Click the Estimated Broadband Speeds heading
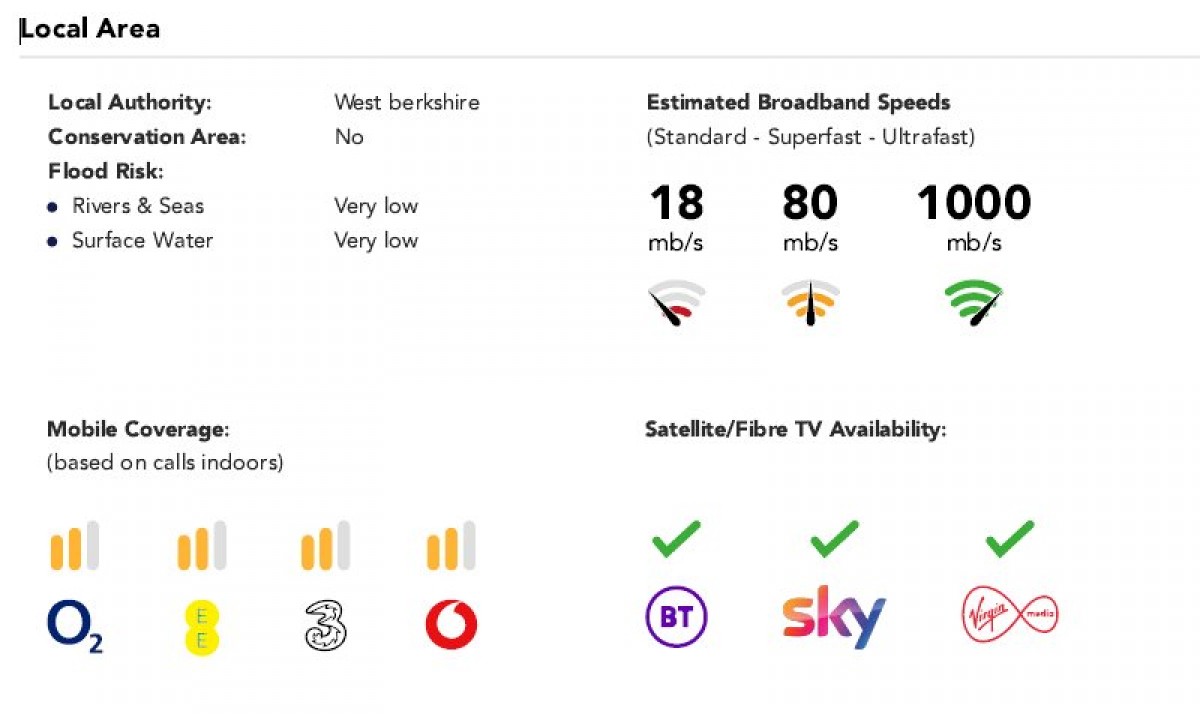 click(x=799, y=102)
